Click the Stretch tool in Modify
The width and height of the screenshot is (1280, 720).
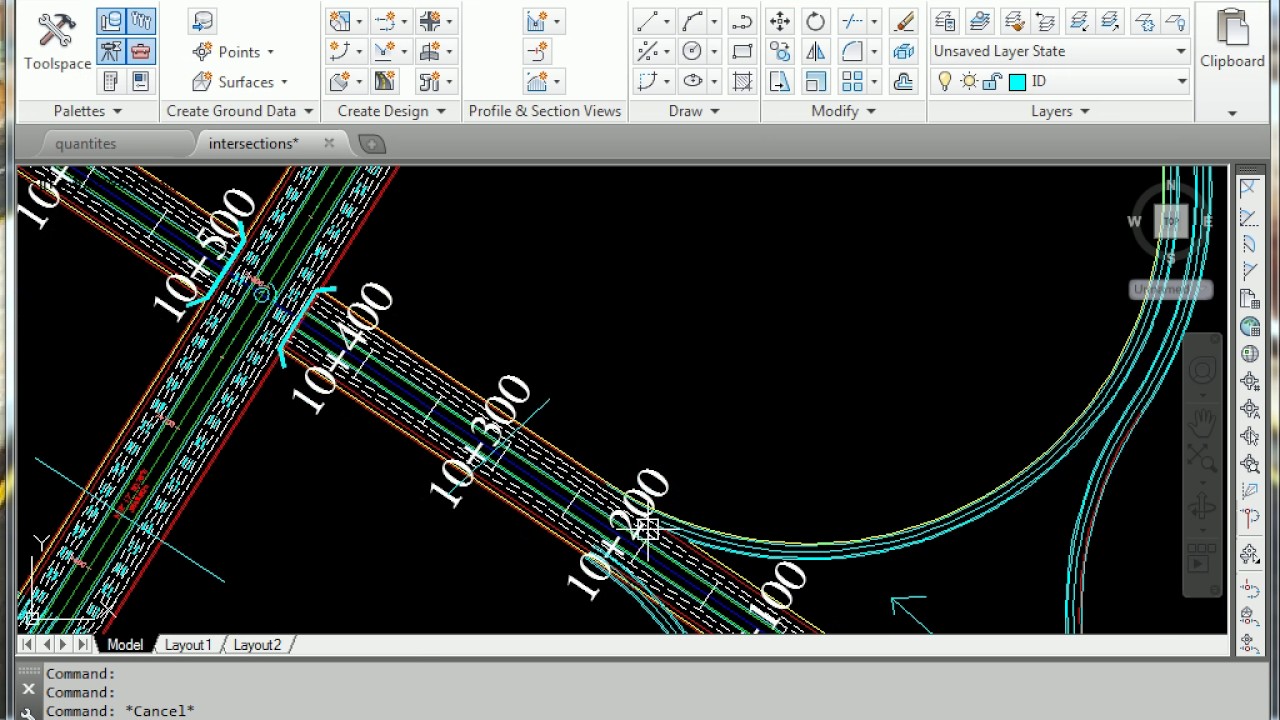tap(780, 81)
